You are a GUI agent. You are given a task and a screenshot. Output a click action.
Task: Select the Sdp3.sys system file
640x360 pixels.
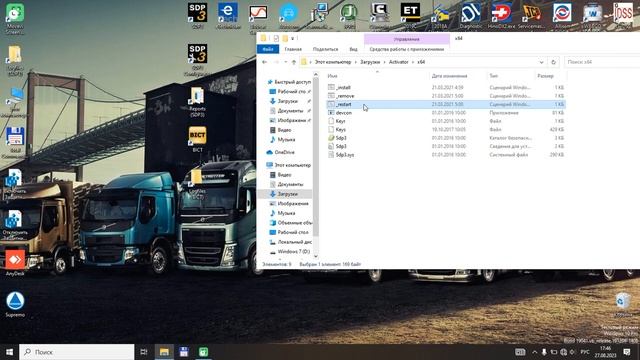[x=446, y=155]
